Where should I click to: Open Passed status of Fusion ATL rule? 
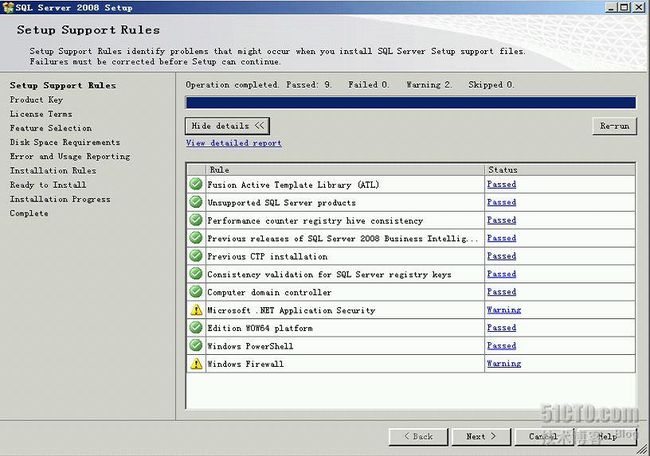502,184
